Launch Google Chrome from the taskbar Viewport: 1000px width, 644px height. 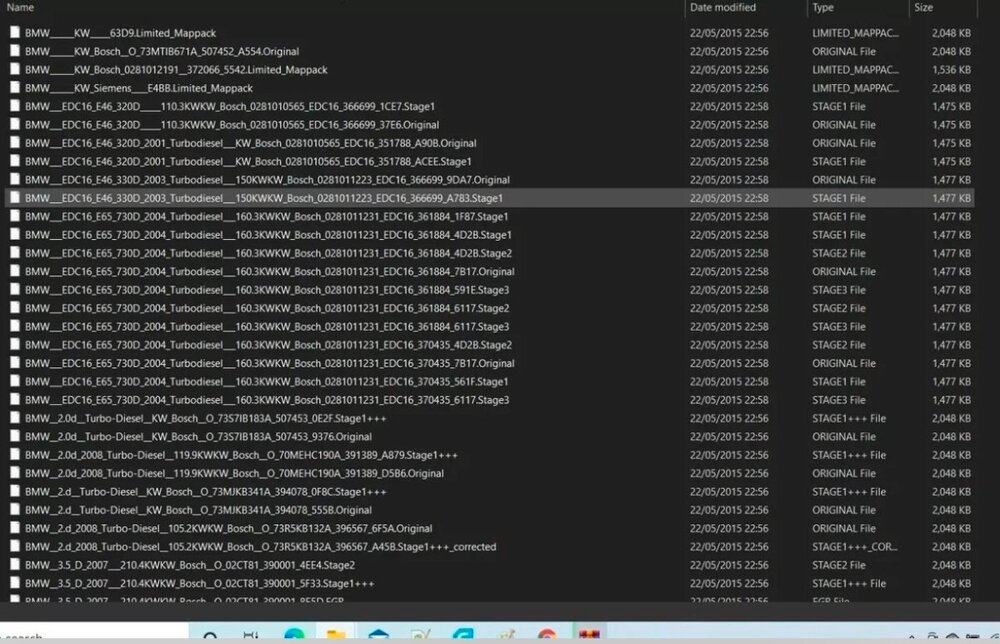pos(546,634)
